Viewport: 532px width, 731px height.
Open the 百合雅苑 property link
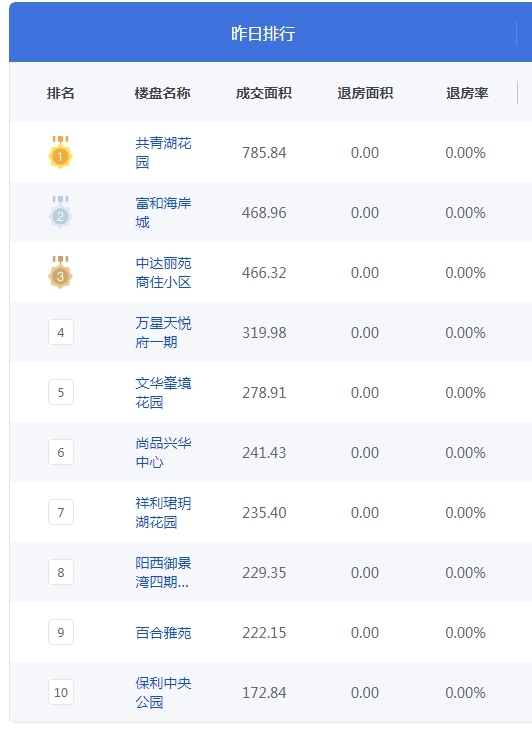click(x=163, y=633)
